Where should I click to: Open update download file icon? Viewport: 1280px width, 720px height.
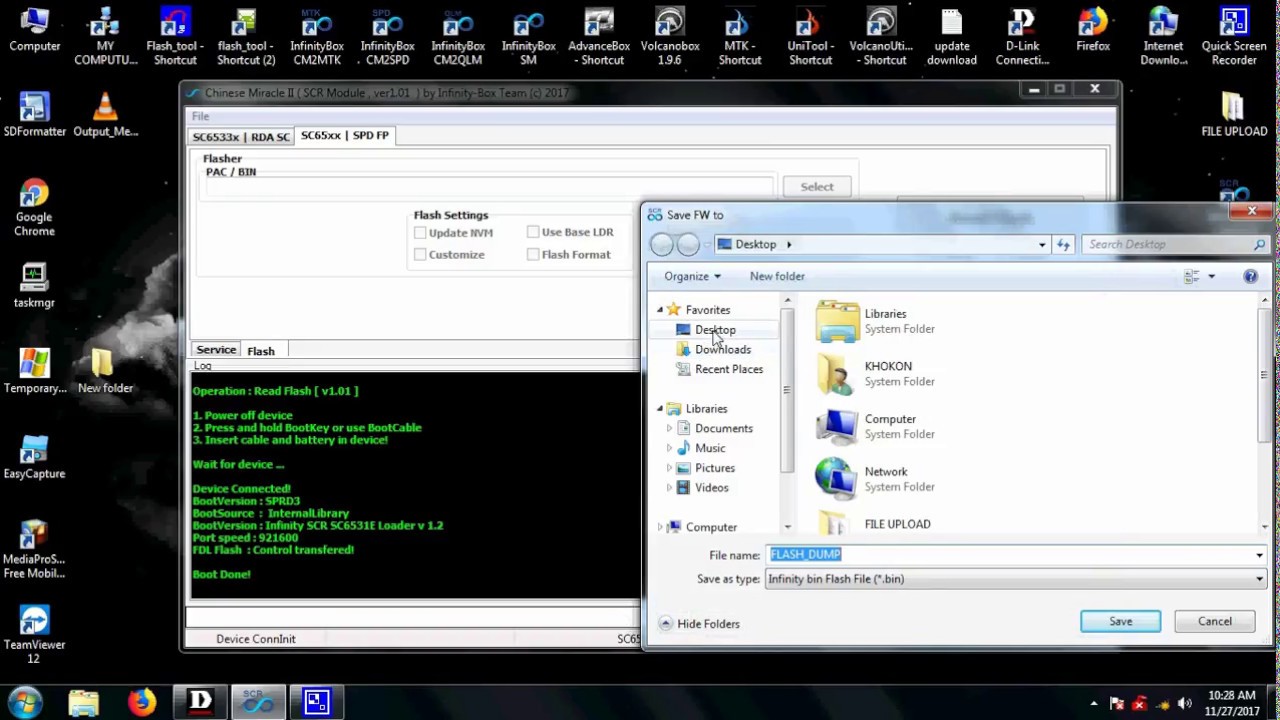(952, 38)
